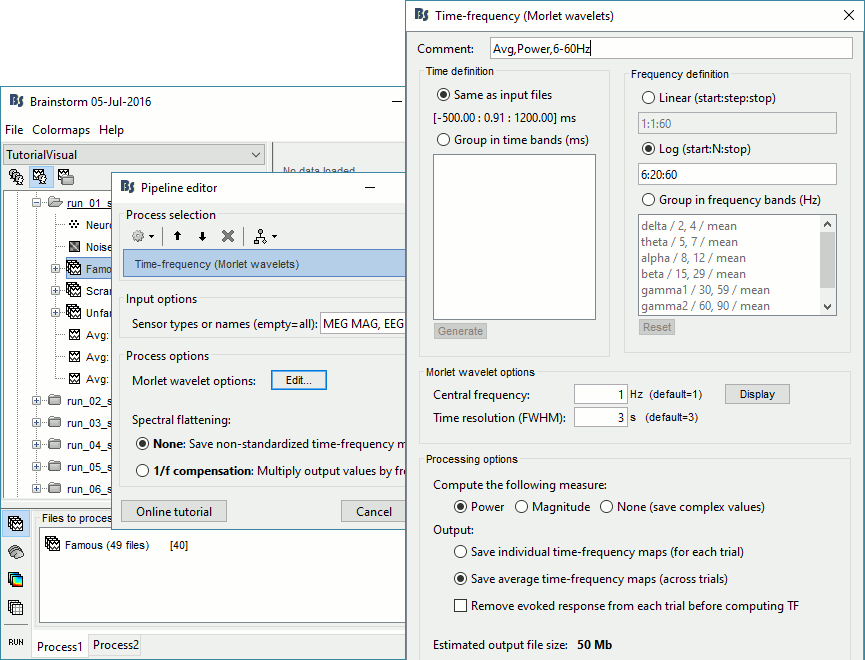Switch to the Process2 tab

point(116,646)
